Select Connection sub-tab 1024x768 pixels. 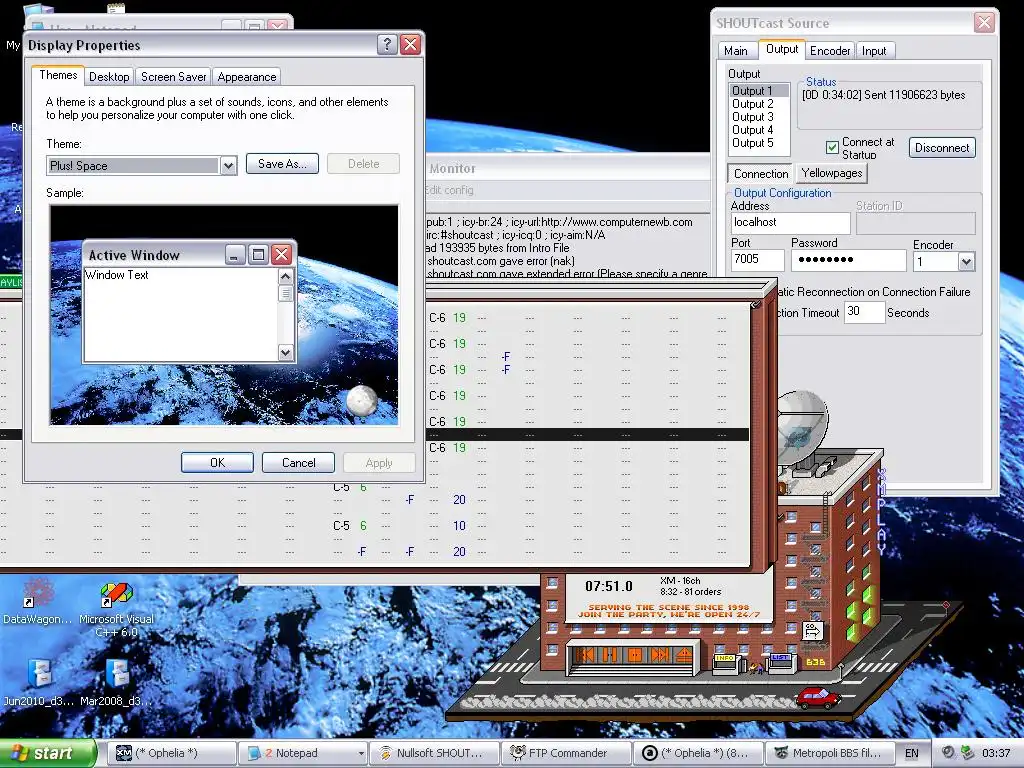click(x=761, y=173)
